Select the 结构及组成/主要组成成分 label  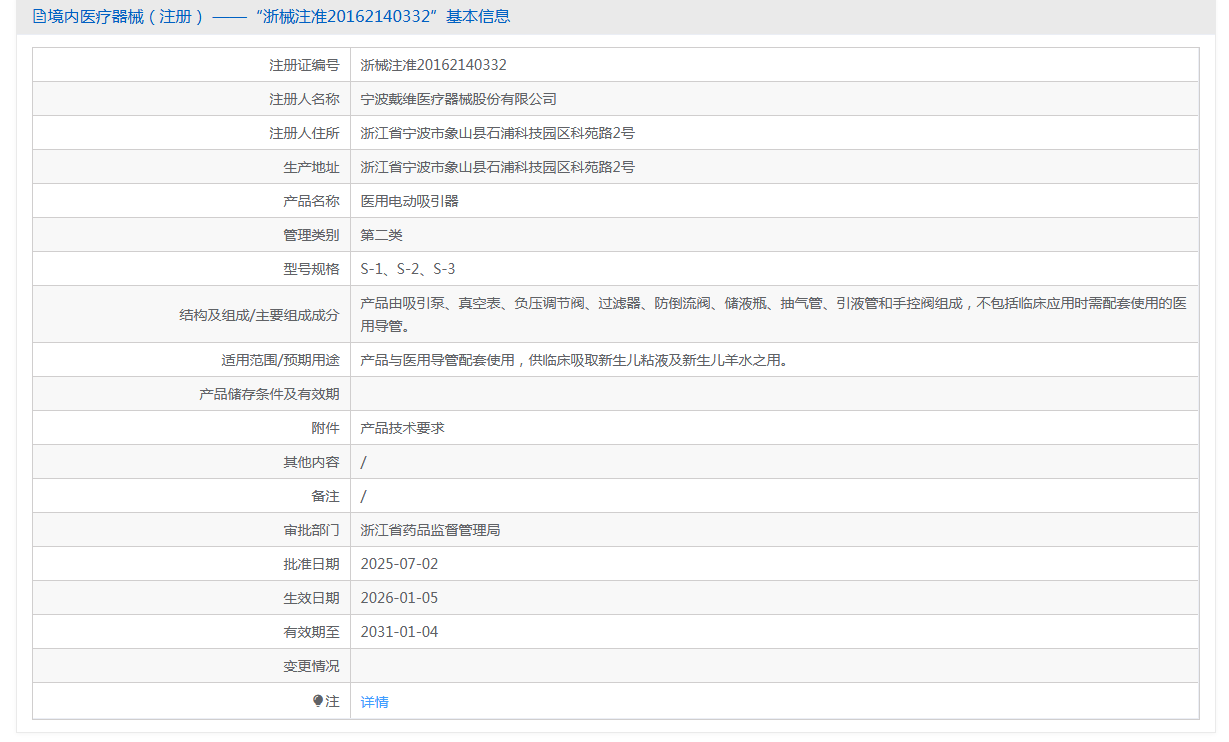pyautogui.click(x=259, y=315)
